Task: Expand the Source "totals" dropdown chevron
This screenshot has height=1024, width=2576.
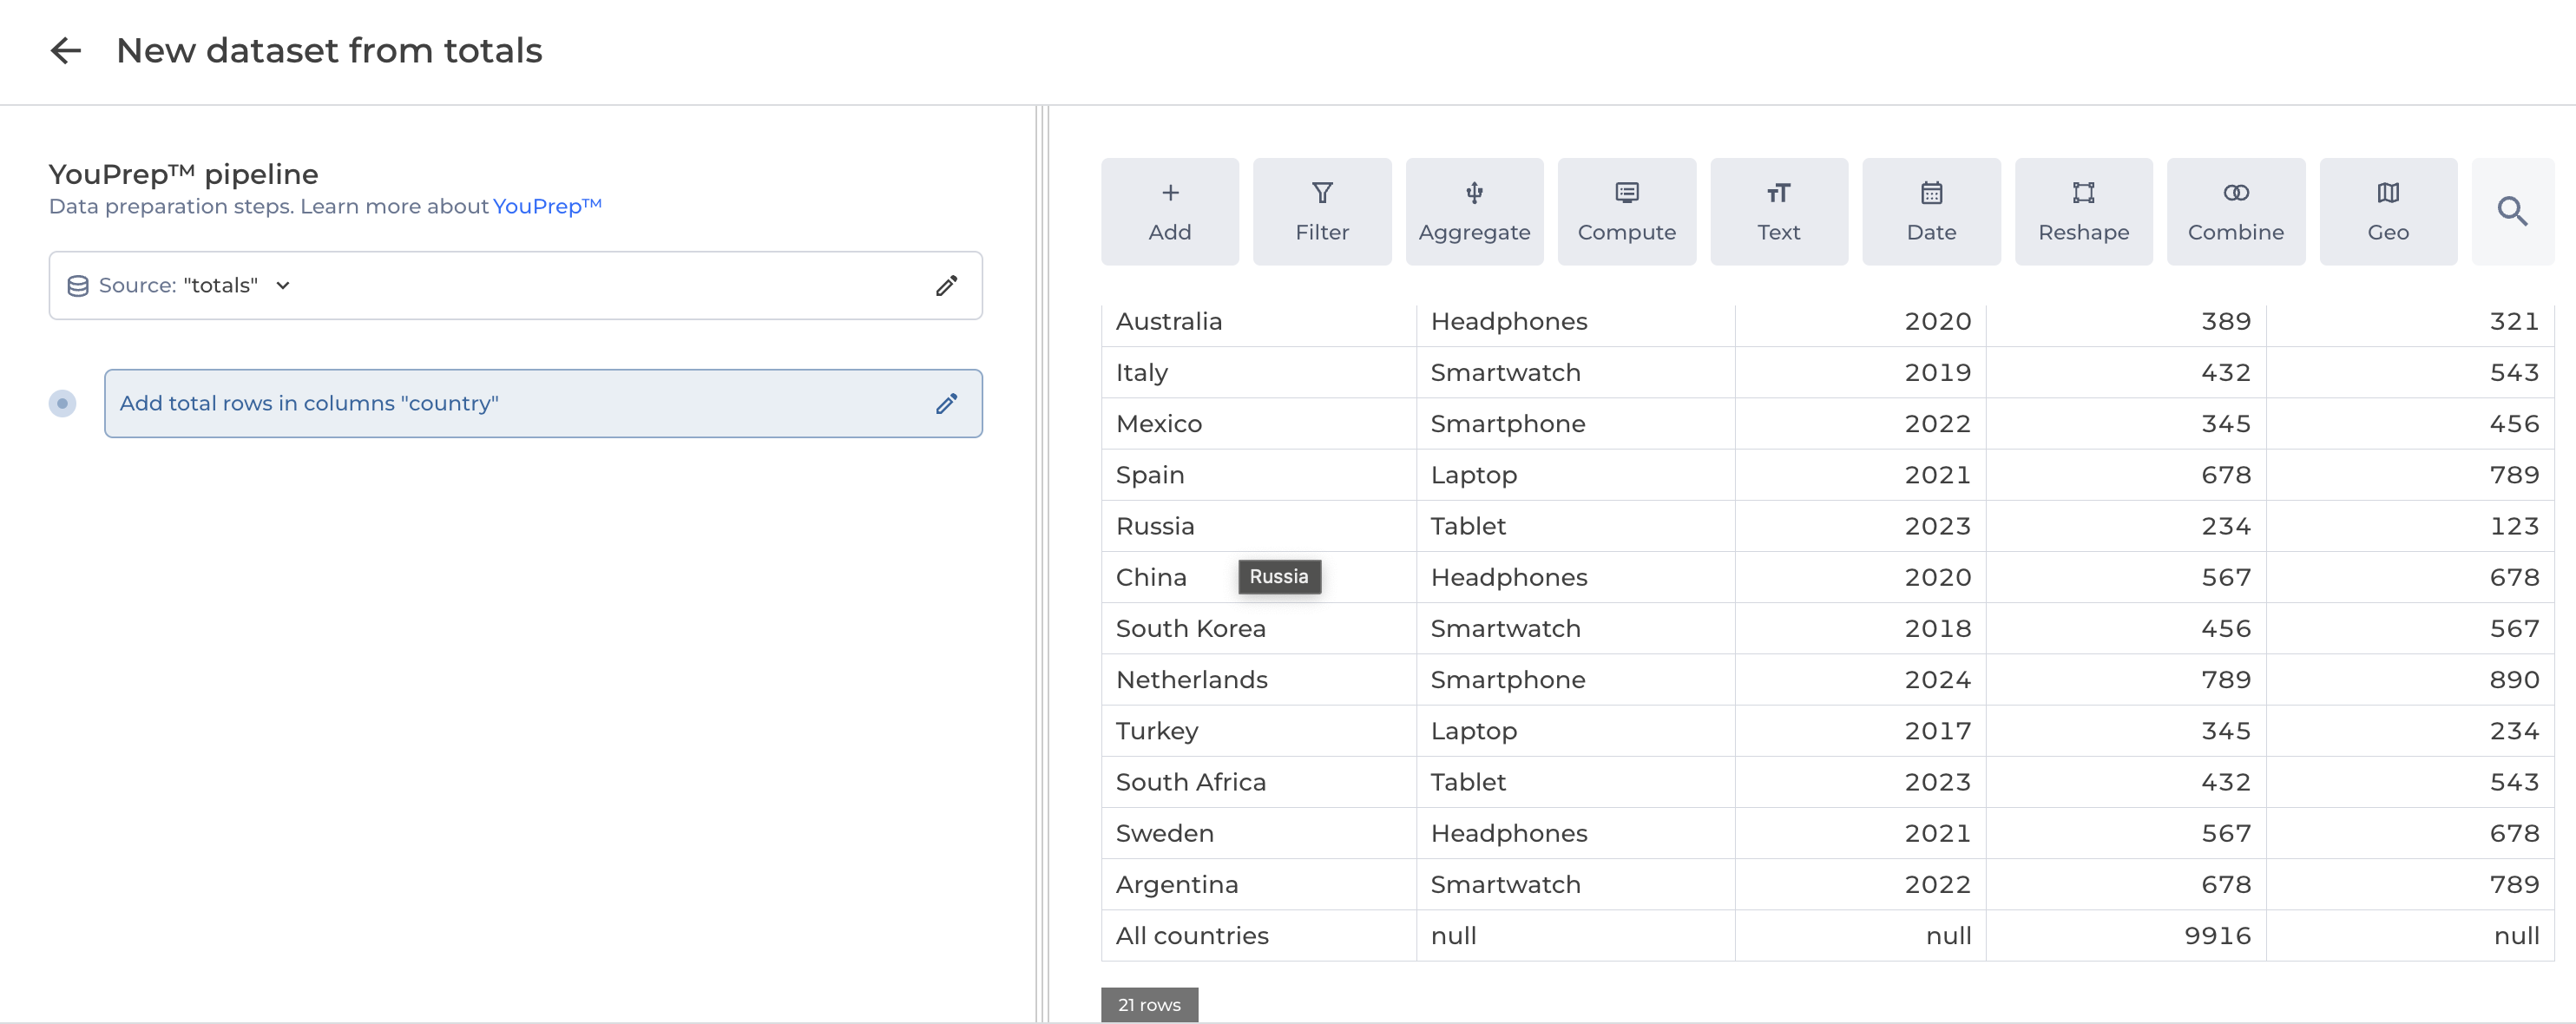Action: coord(283,286)
